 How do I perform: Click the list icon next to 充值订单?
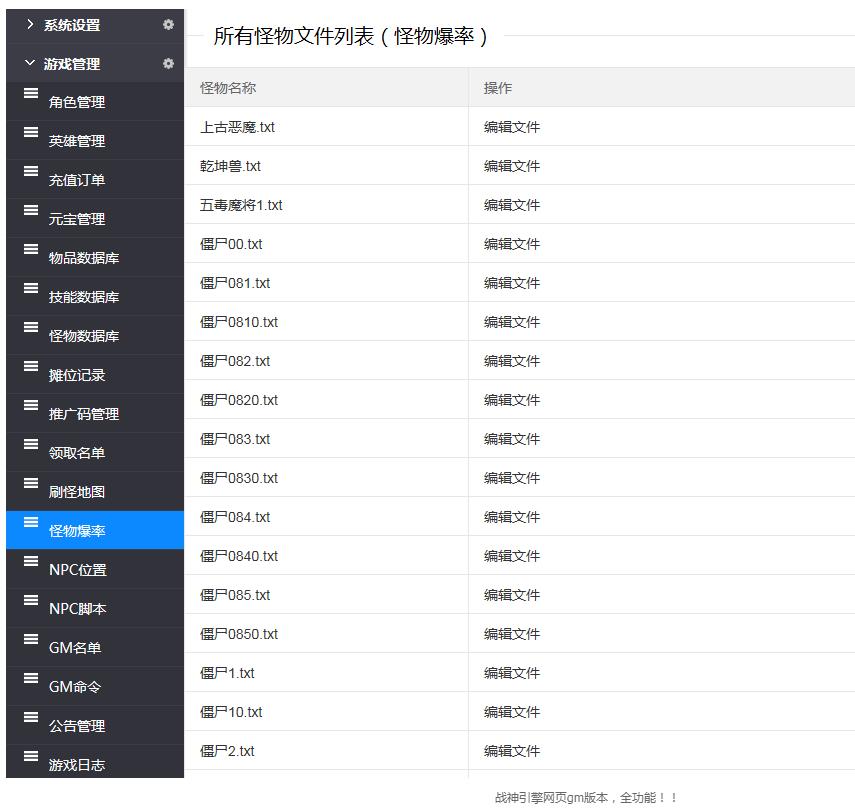tap(31, 172)
